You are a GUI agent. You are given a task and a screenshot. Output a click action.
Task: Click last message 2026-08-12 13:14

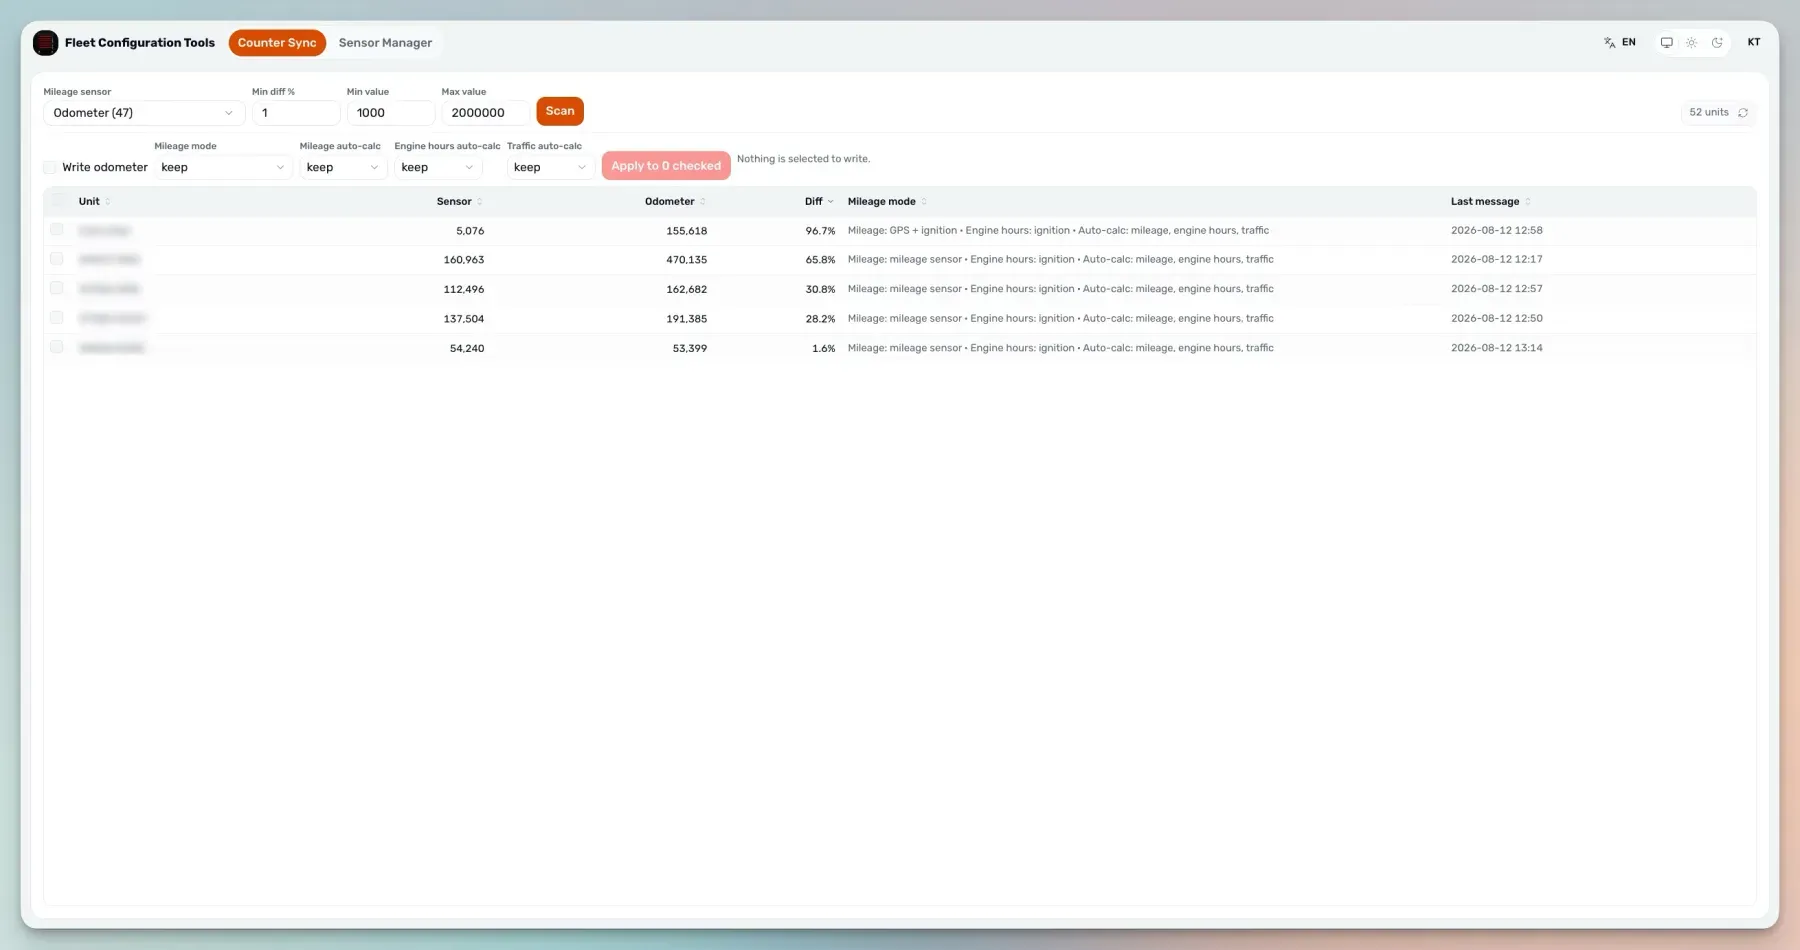tap(1496, 348)
